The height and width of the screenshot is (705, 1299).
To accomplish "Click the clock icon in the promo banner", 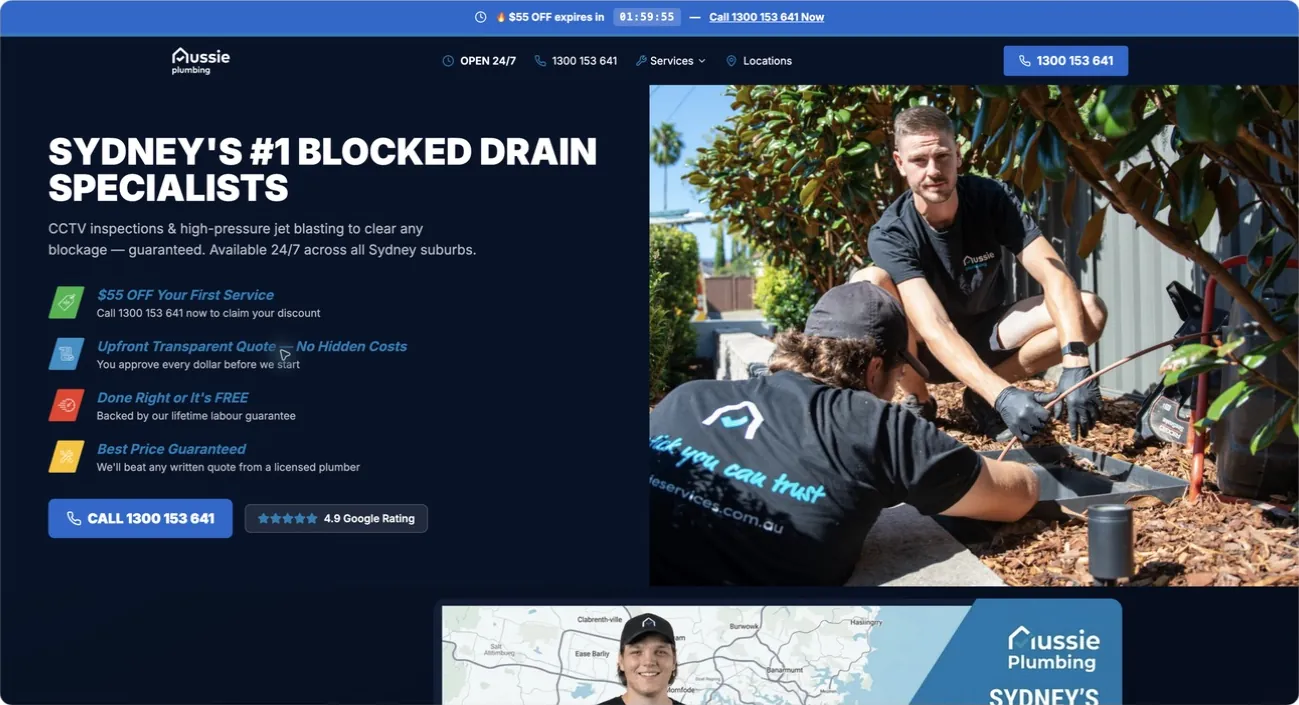I will (x=480, y=17).
